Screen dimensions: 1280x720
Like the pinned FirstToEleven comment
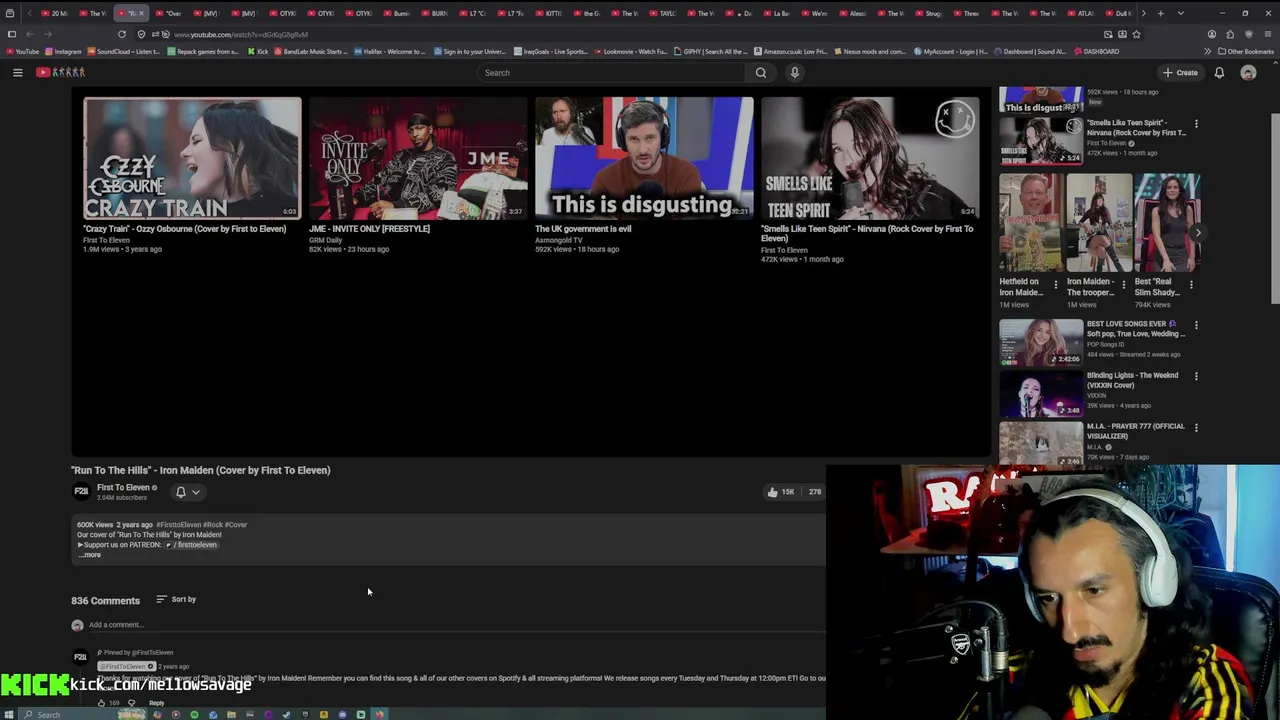click(101, 703)
